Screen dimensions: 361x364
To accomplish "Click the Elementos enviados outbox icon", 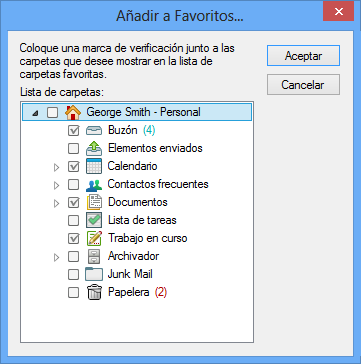I will click(94, 148).
